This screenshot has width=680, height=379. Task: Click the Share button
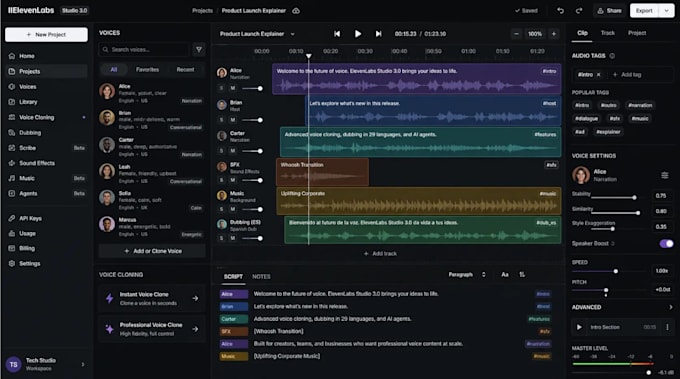(609, 10)
